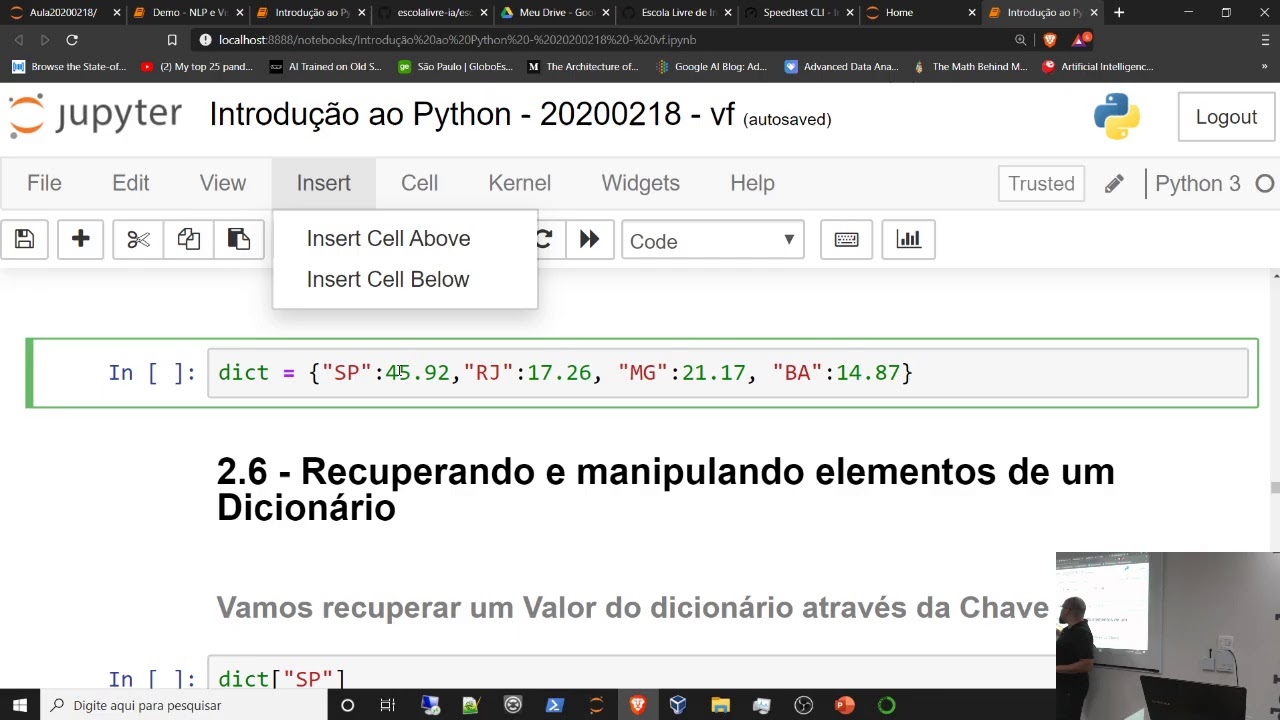Open the Kernel menu

(519, 183)
